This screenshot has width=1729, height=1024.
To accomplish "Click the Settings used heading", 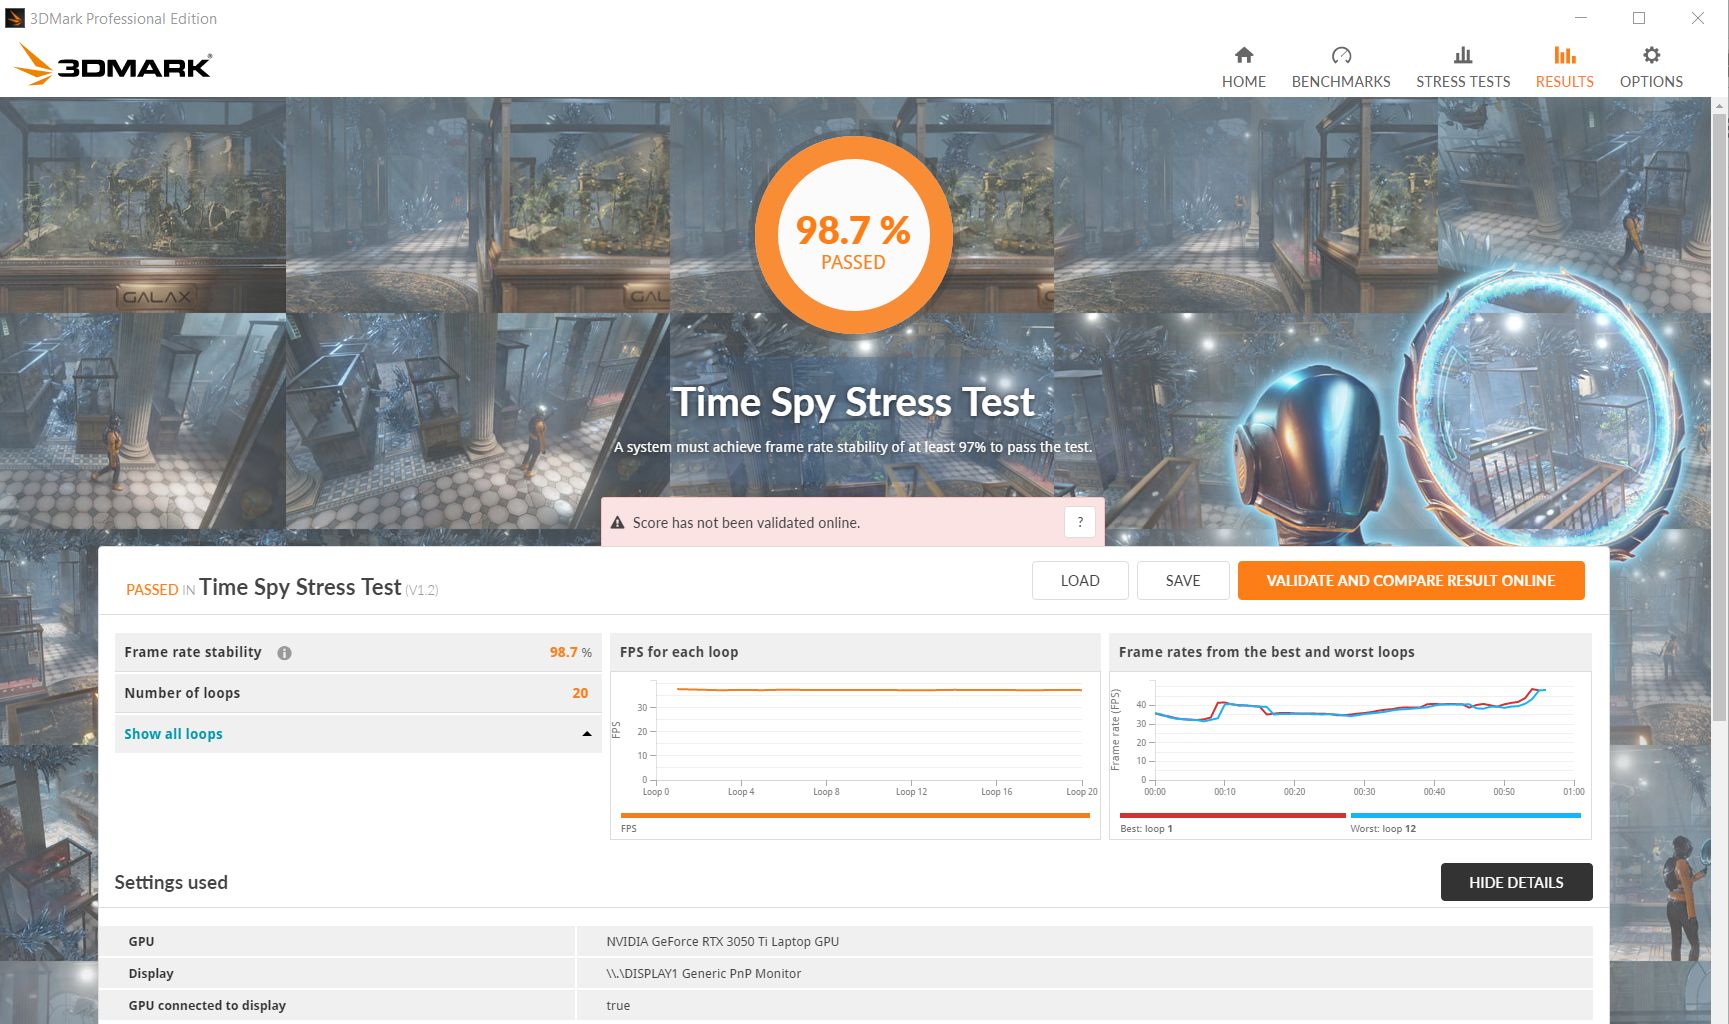I will (171, 882).
